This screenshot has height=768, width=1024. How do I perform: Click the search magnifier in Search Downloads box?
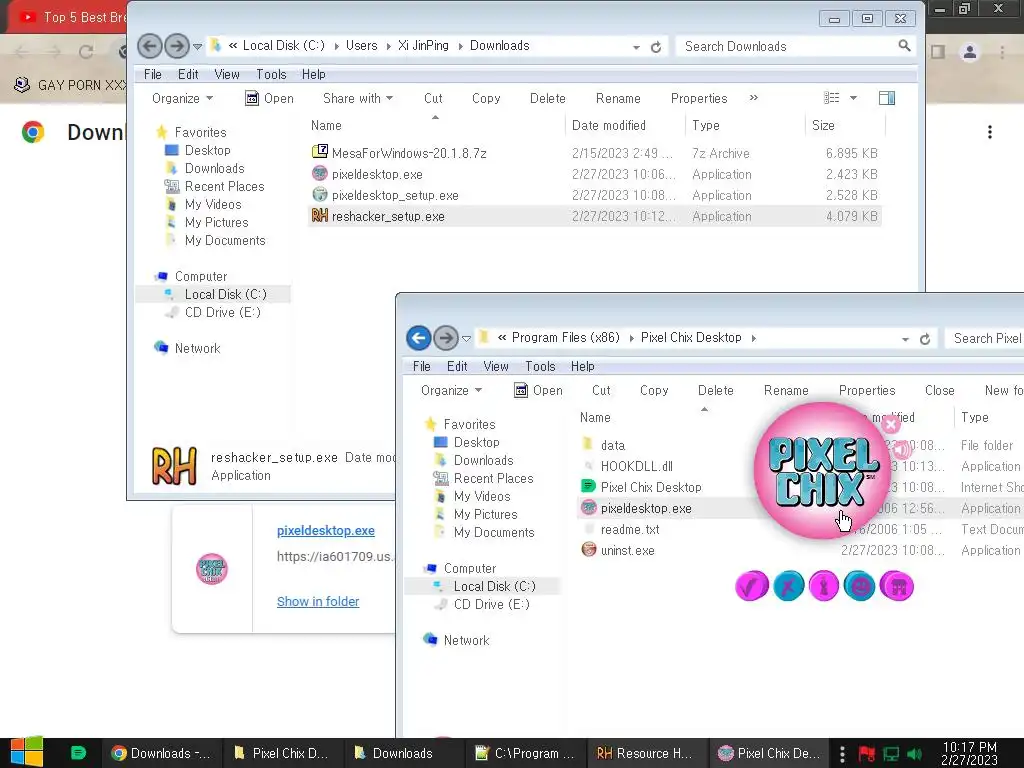click(x=904, y=46)
